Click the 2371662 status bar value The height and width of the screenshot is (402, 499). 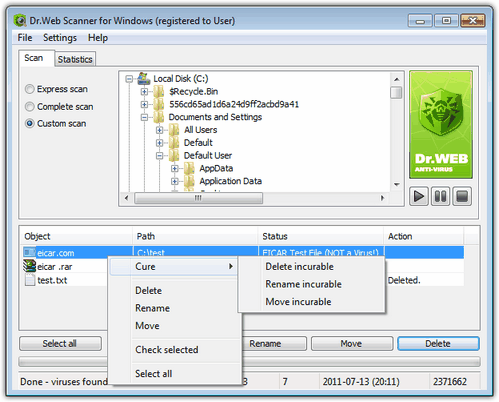(x=450, y=382)
